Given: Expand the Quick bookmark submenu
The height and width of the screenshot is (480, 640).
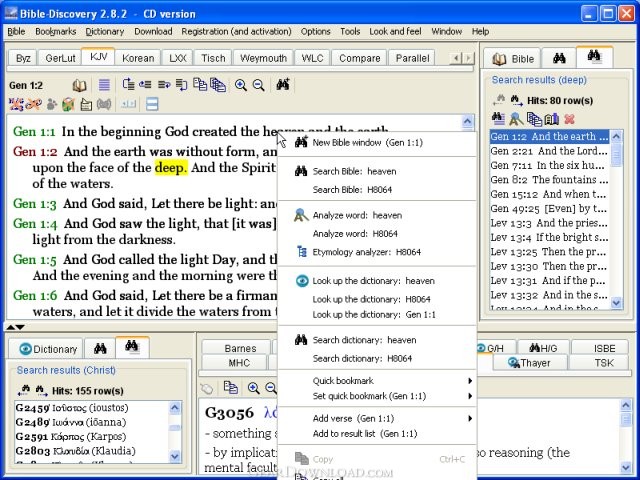Looking at the screenshot, I should pyautogui.click(x=377, y=380).
